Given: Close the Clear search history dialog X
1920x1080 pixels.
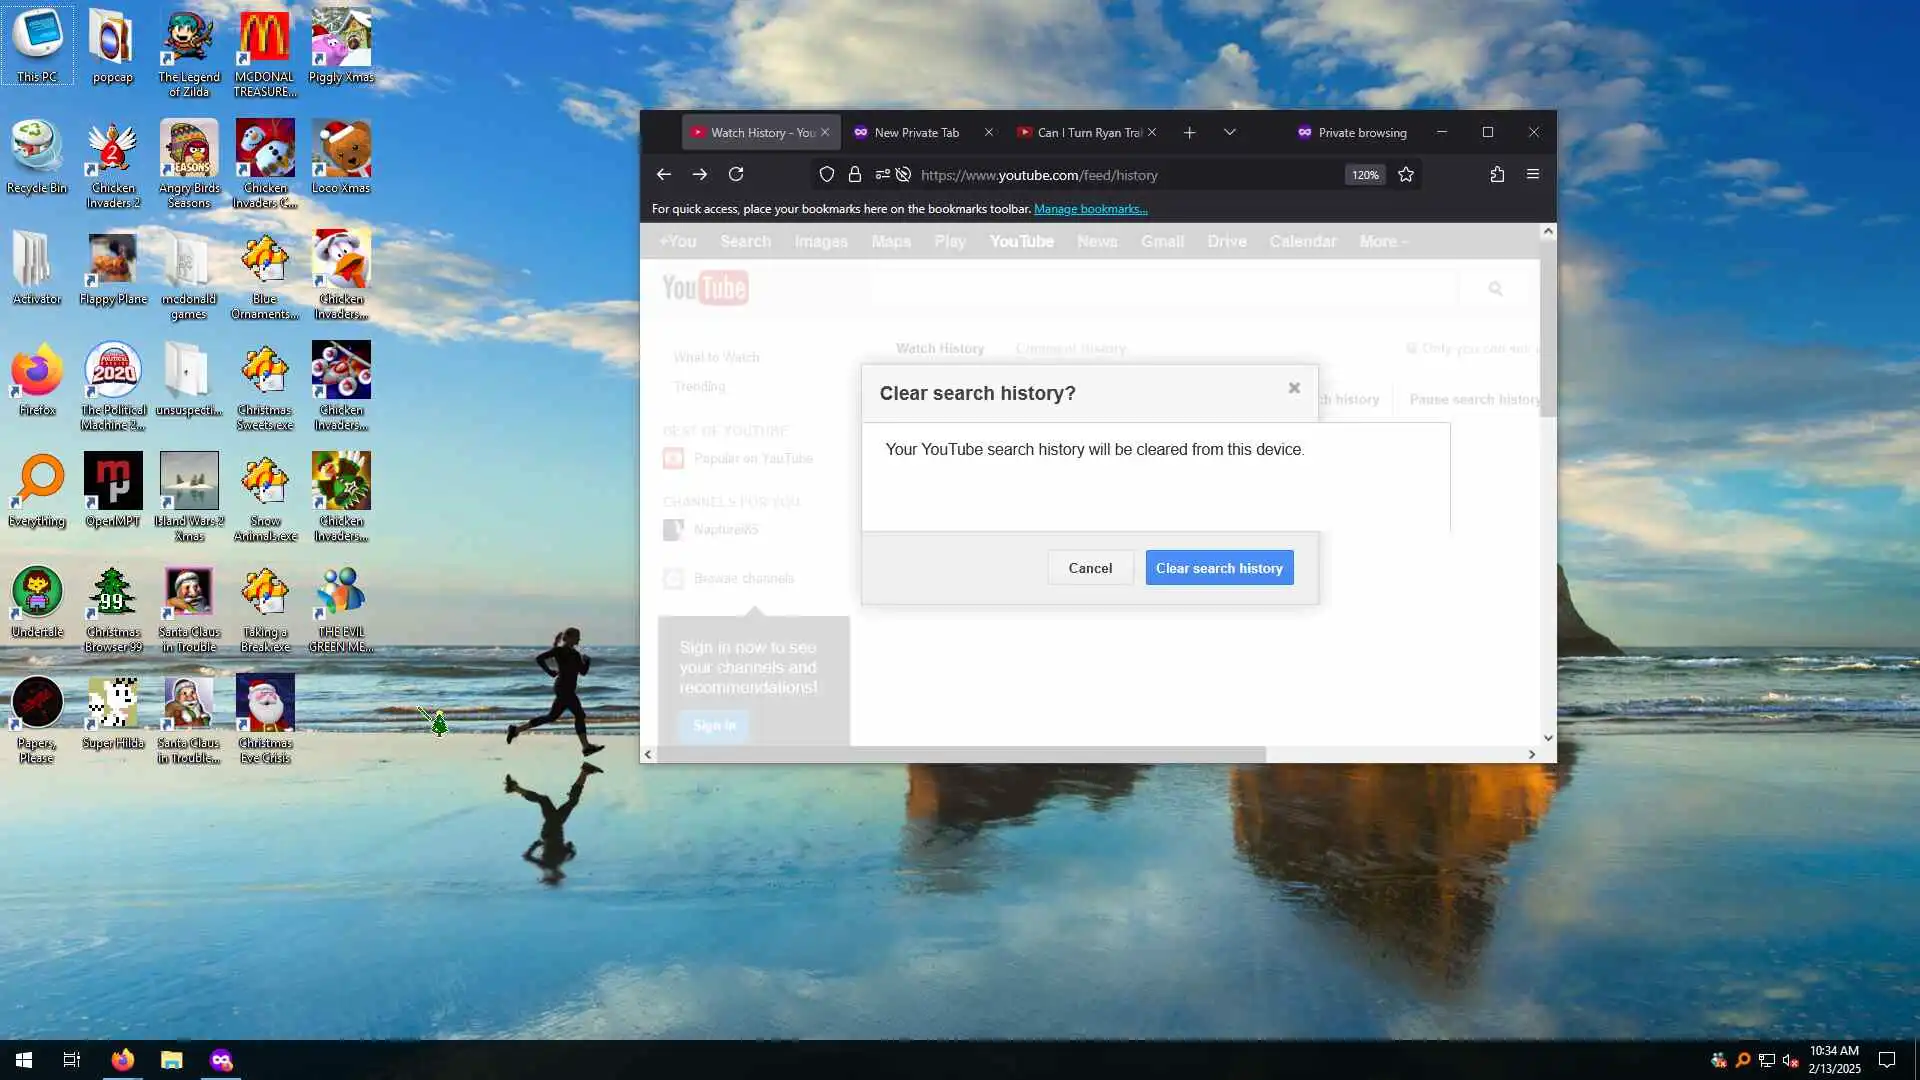Looking at the screenshot, I should pyautogui.click(x=1294, y=388).
